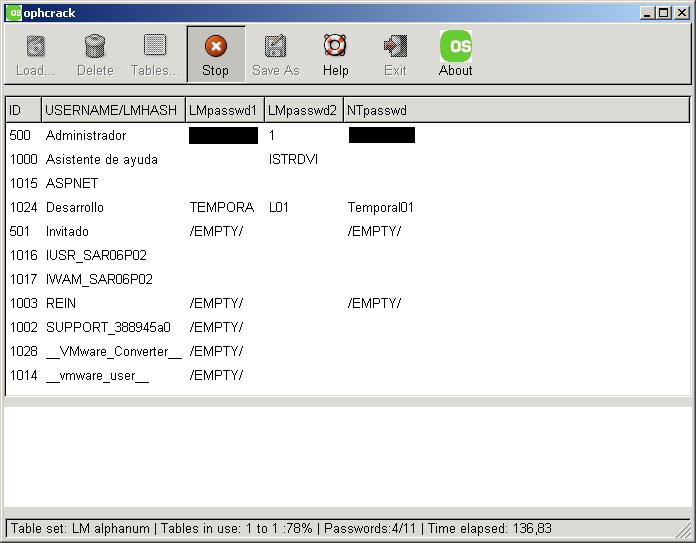Click the ID 500 cell

[x=20, y=135]
